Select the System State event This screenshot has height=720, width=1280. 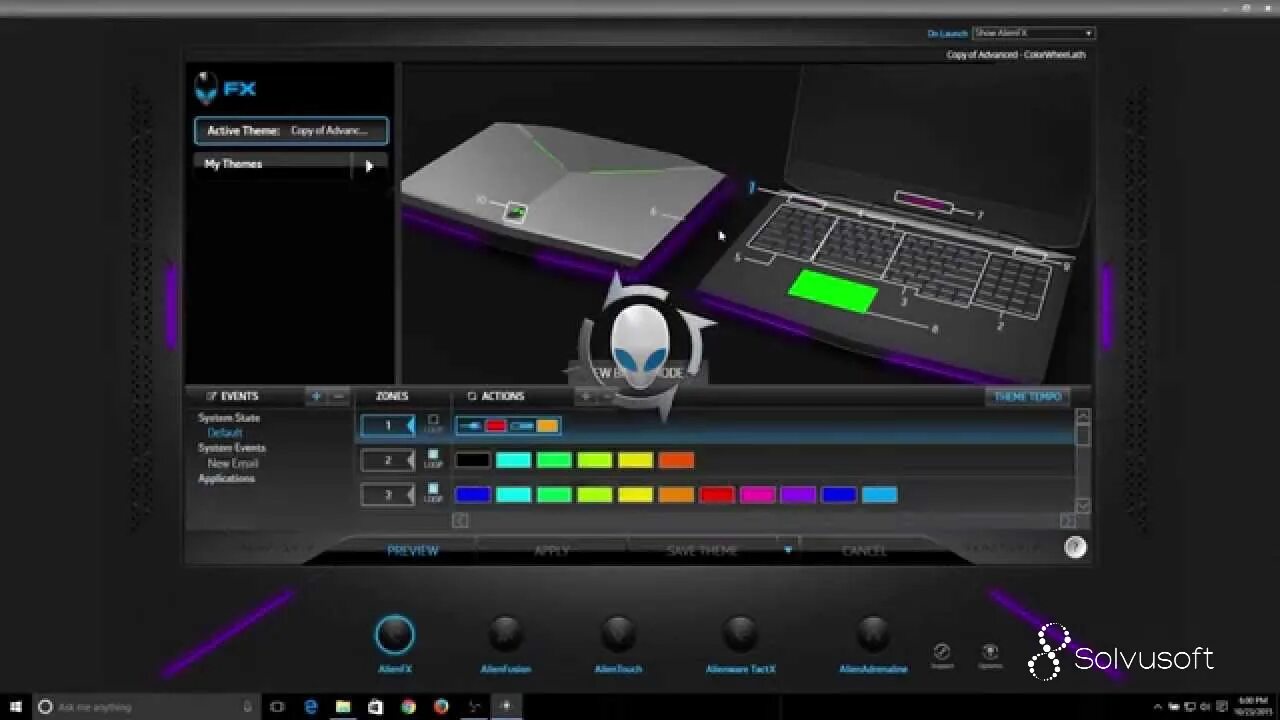tap(229, 418)
